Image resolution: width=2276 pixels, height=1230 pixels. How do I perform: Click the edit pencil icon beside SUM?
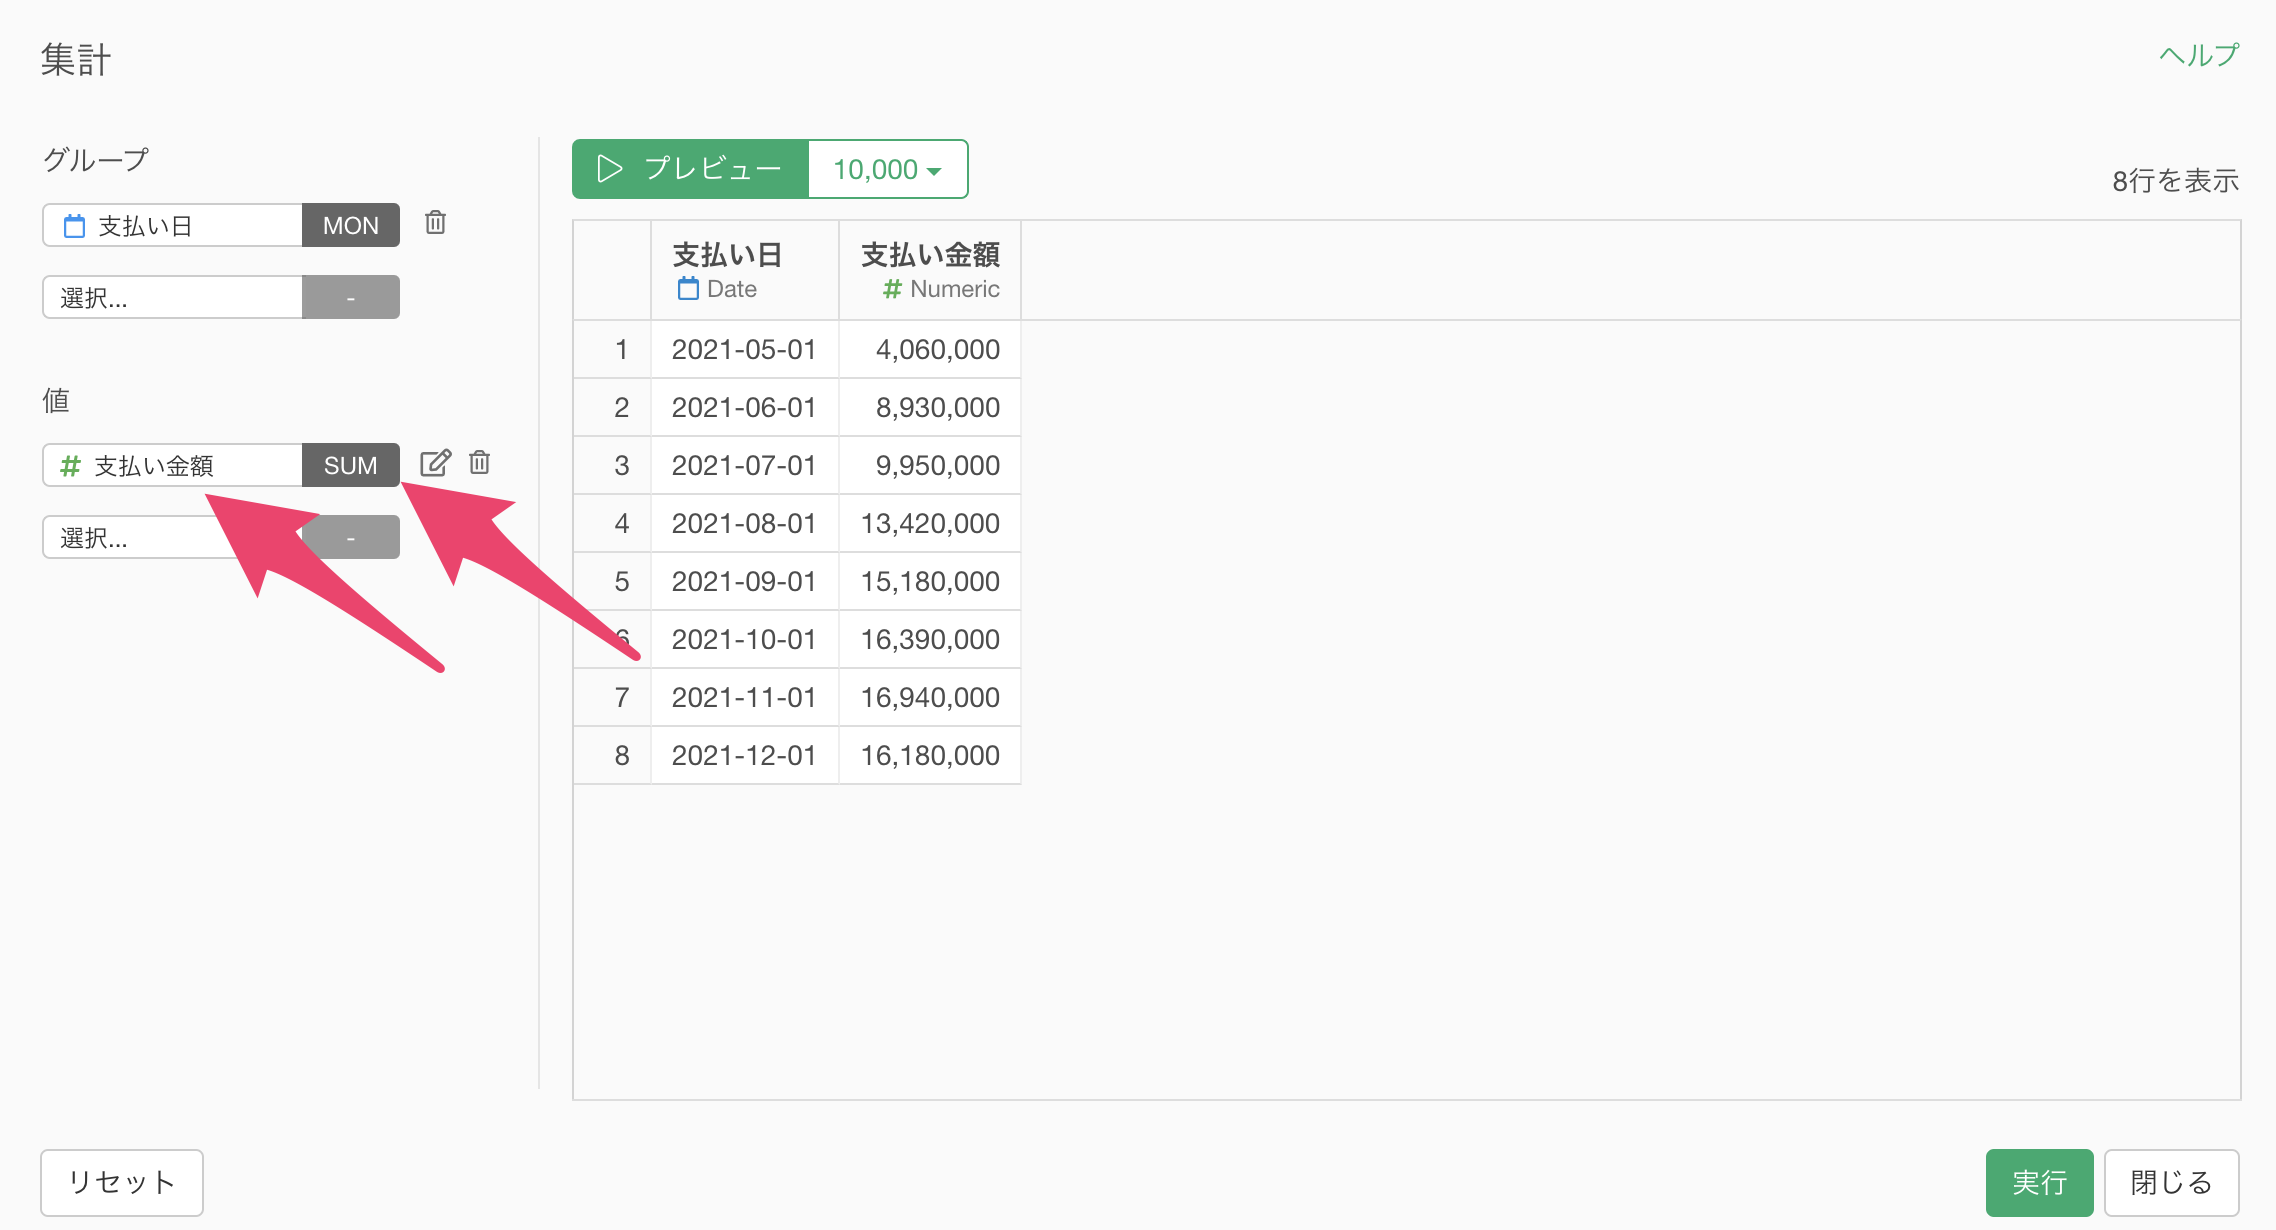coord(435,463)
